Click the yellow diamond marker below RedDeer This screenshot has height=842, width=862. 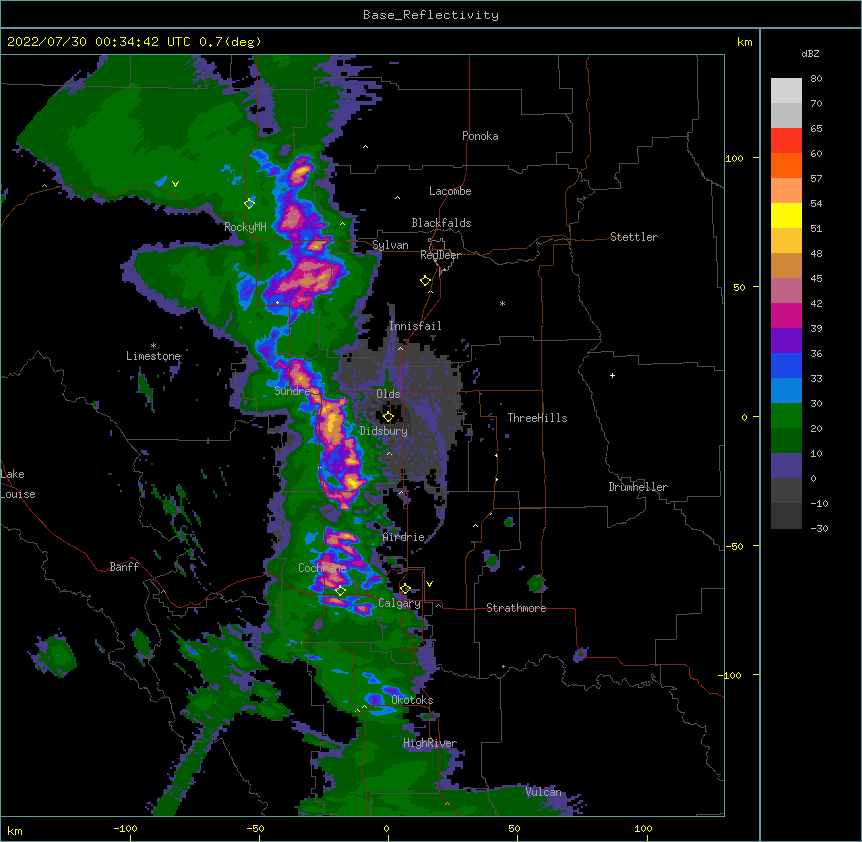pyautogui.click(x=425, y=281)
